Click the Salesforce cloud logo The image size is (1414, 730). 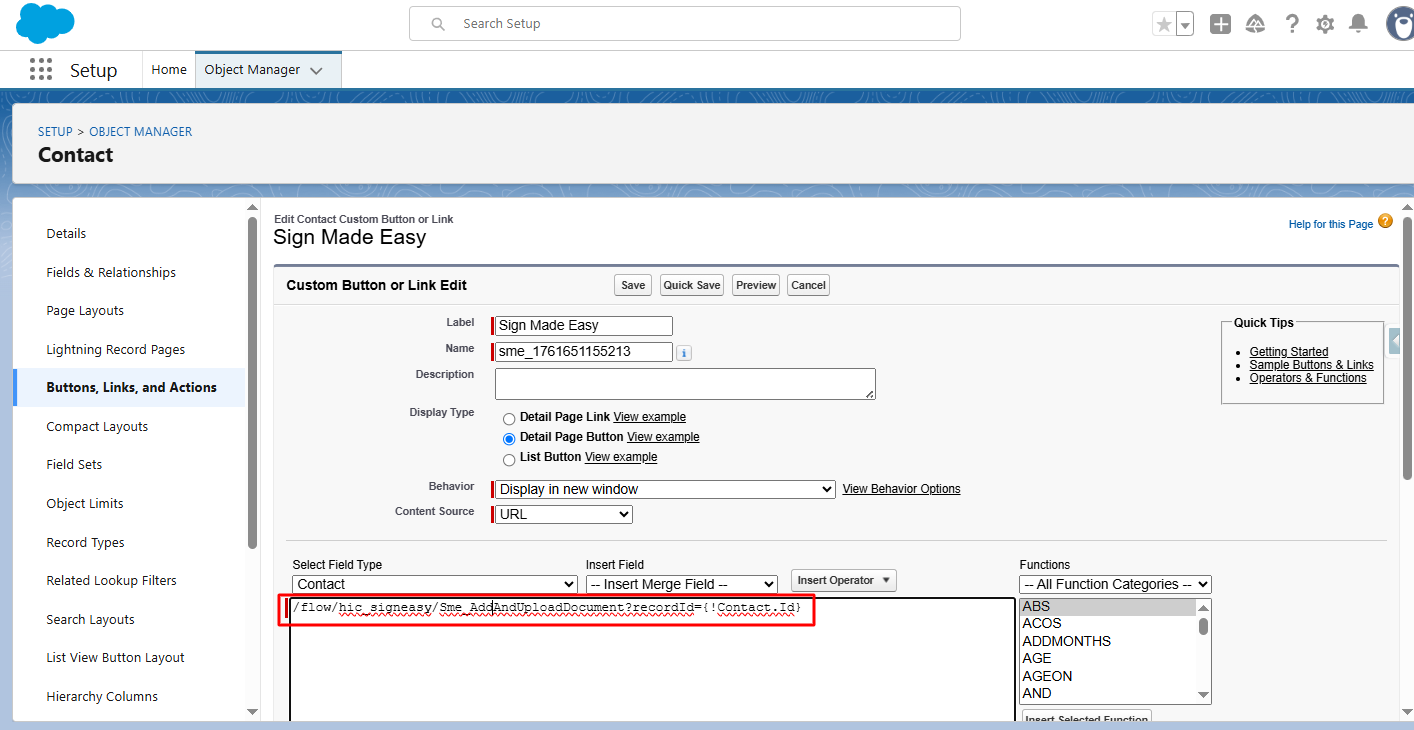click(x=44, y=23)
